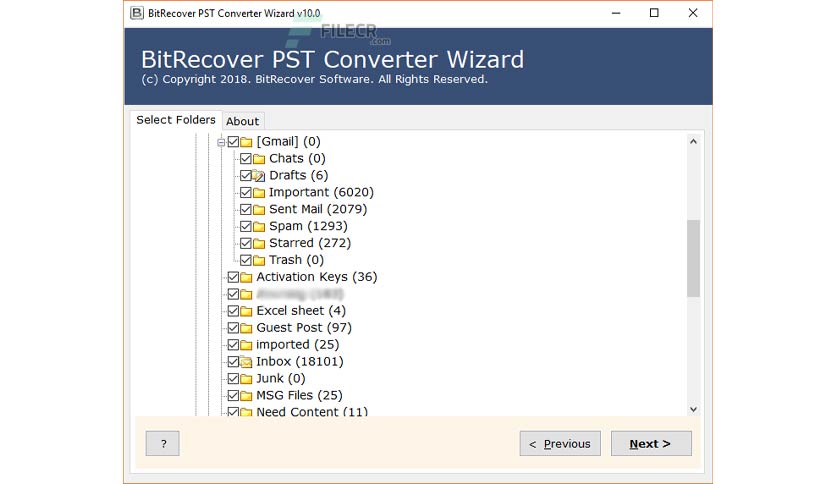836x484 pixels.
Task: Select the 'Drafts (6)' label
Action: [299, 175]
